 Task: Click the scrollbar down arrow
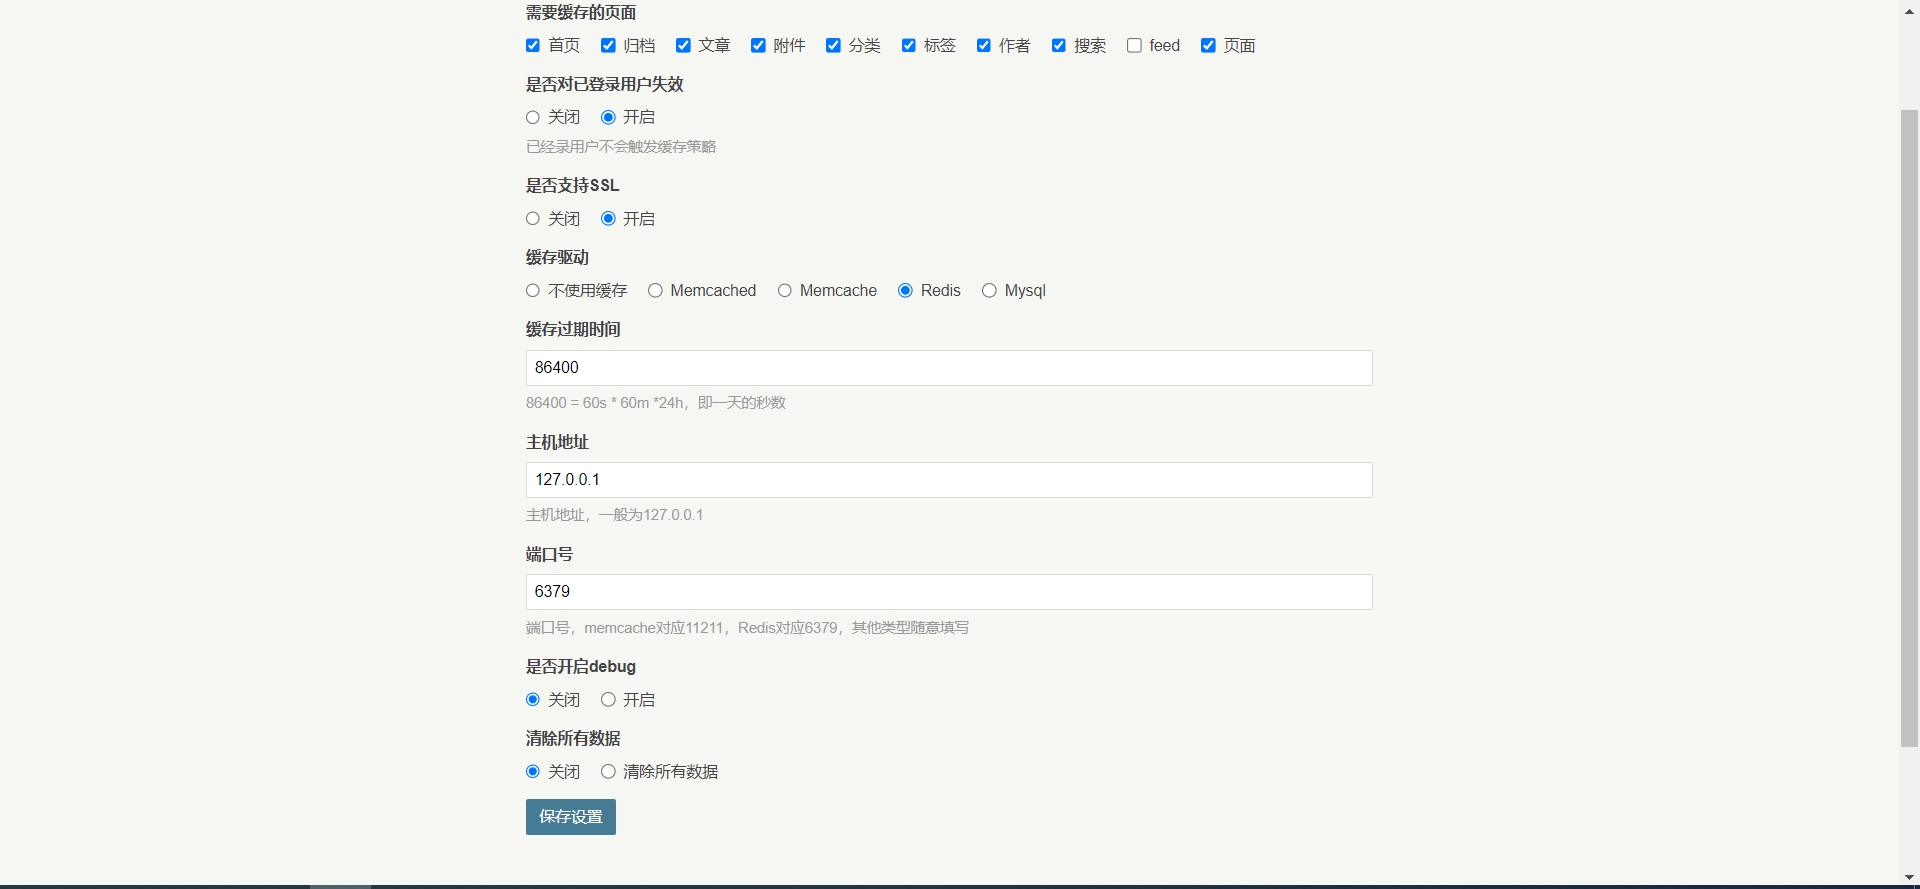pos(1909,878)
